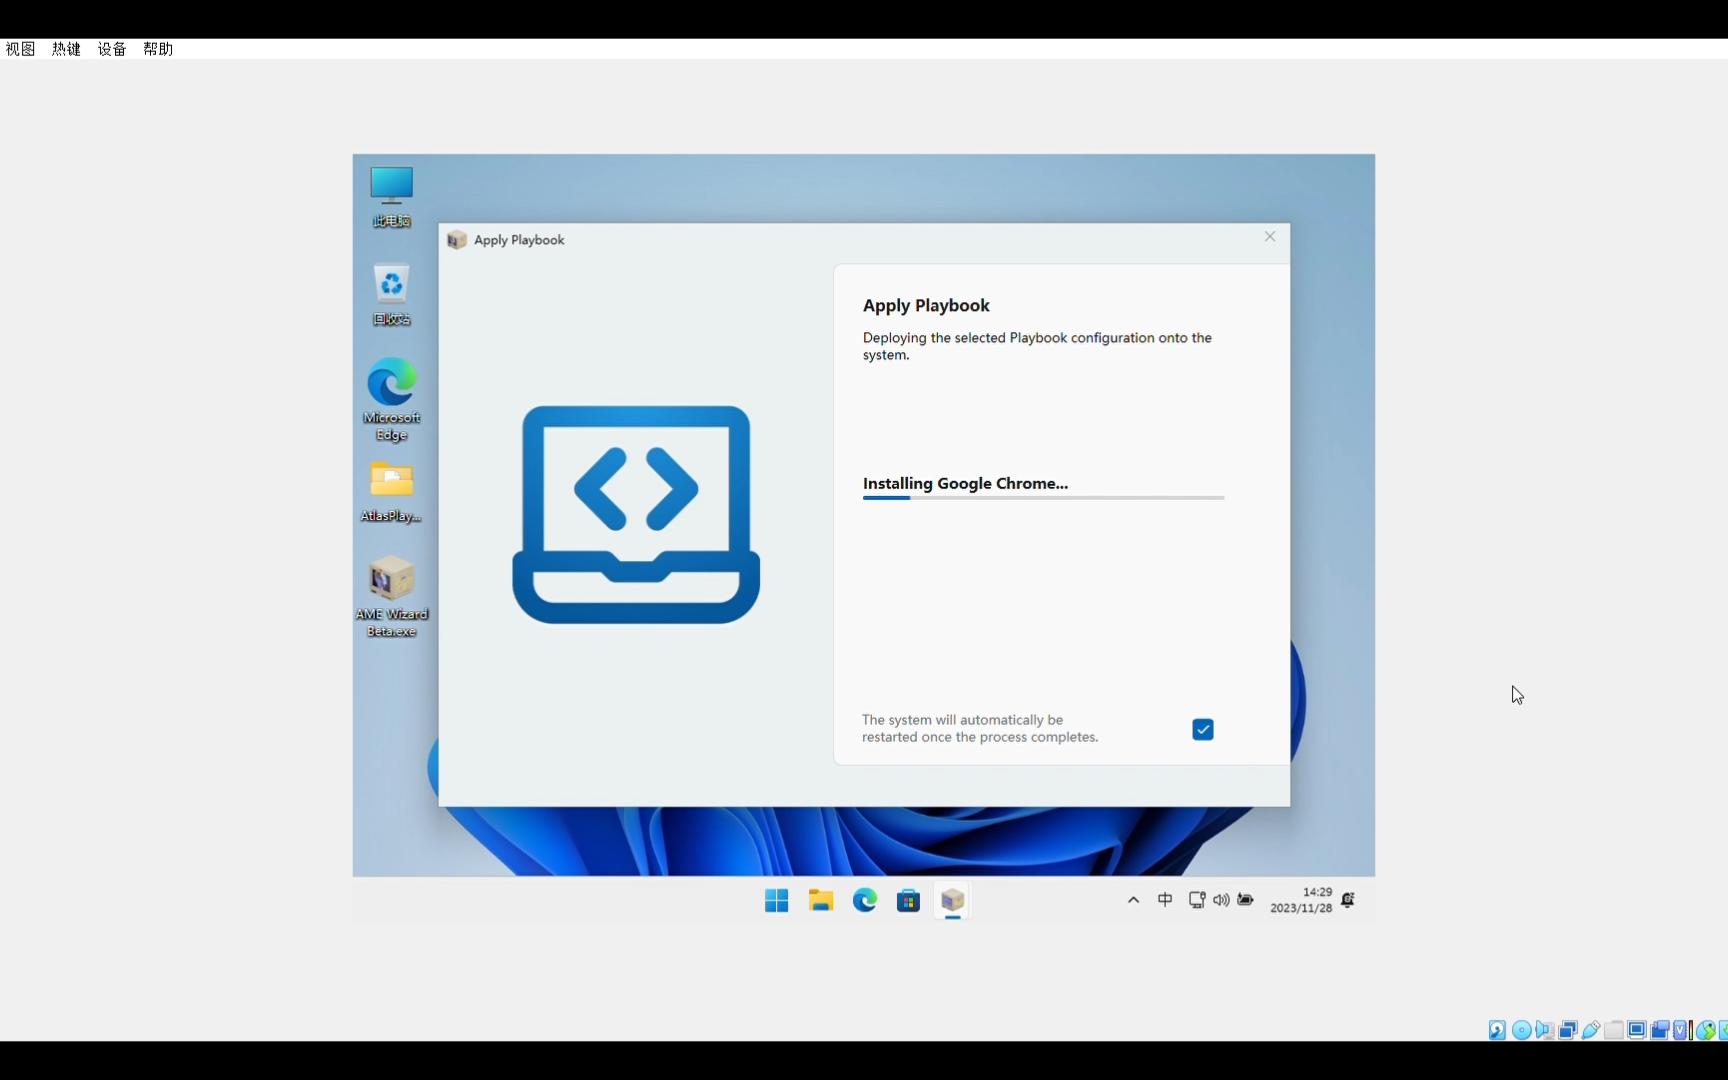
Task: Open the 此电脑 desktop icon
Action: [391, 197]
